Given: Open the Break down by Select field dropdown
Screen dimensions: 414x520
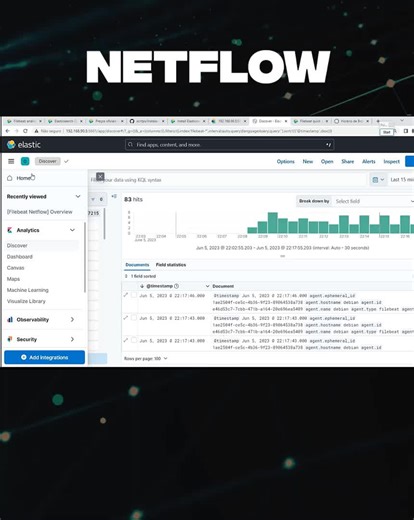Looking at the screenshot, I should tap(374, 201).
